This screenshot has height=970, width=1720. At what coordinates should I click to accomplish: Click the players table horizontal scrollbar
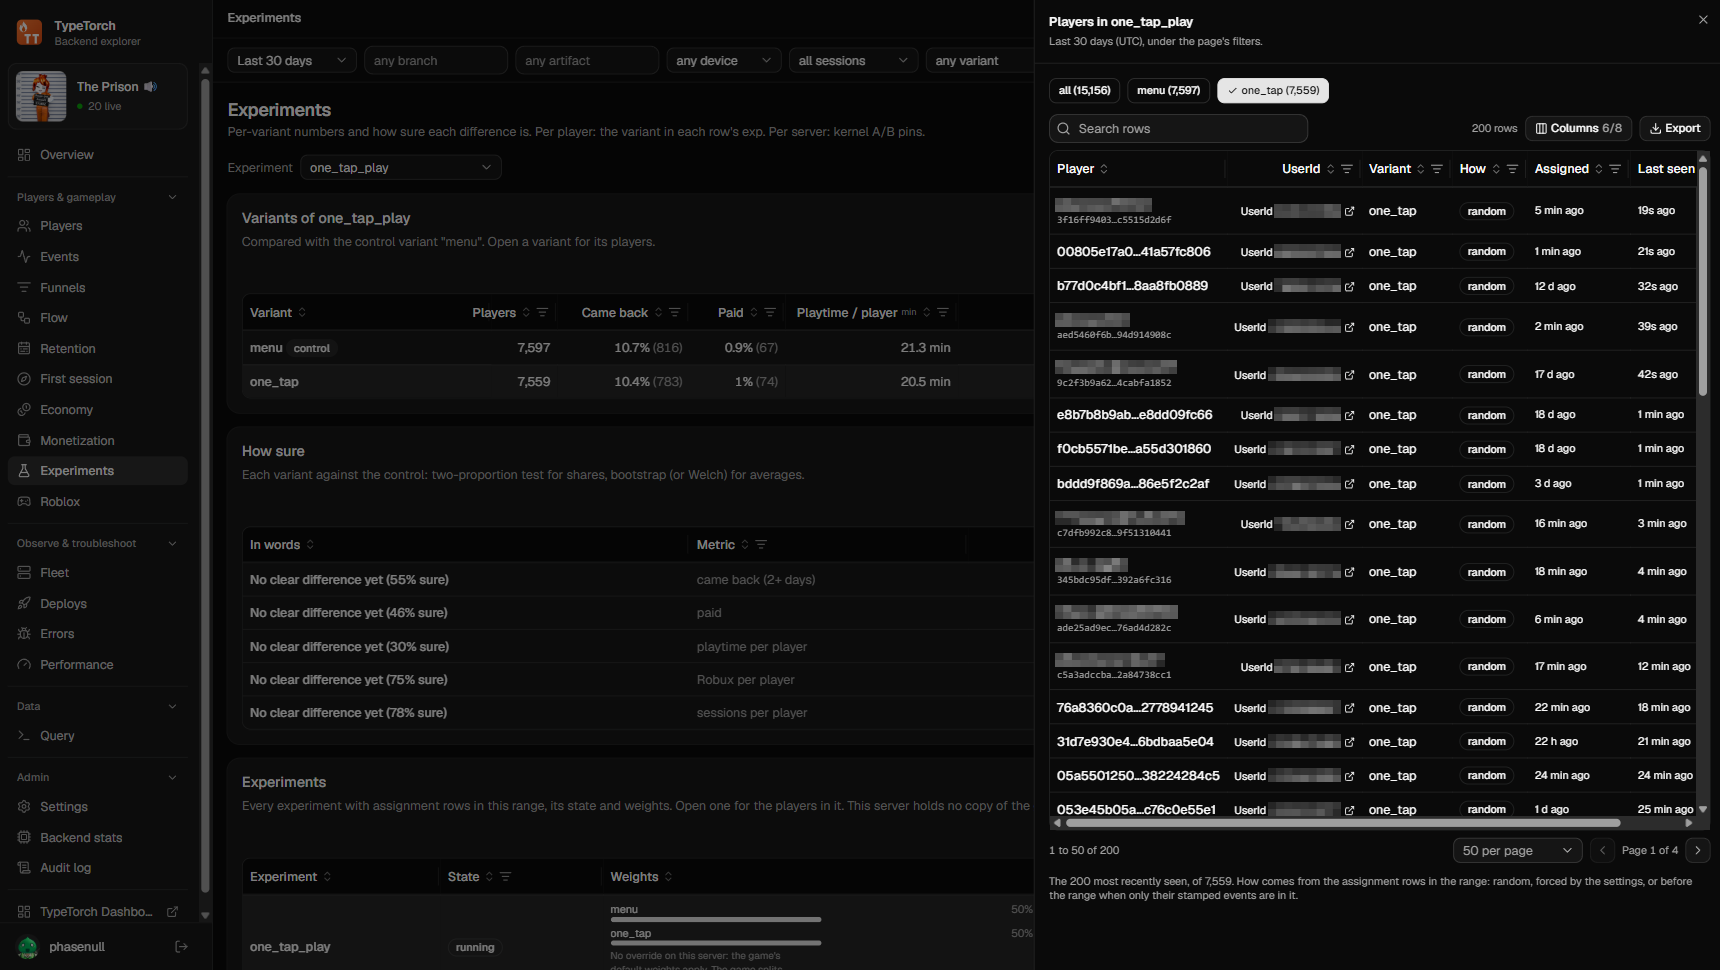tap(1342, 824)
